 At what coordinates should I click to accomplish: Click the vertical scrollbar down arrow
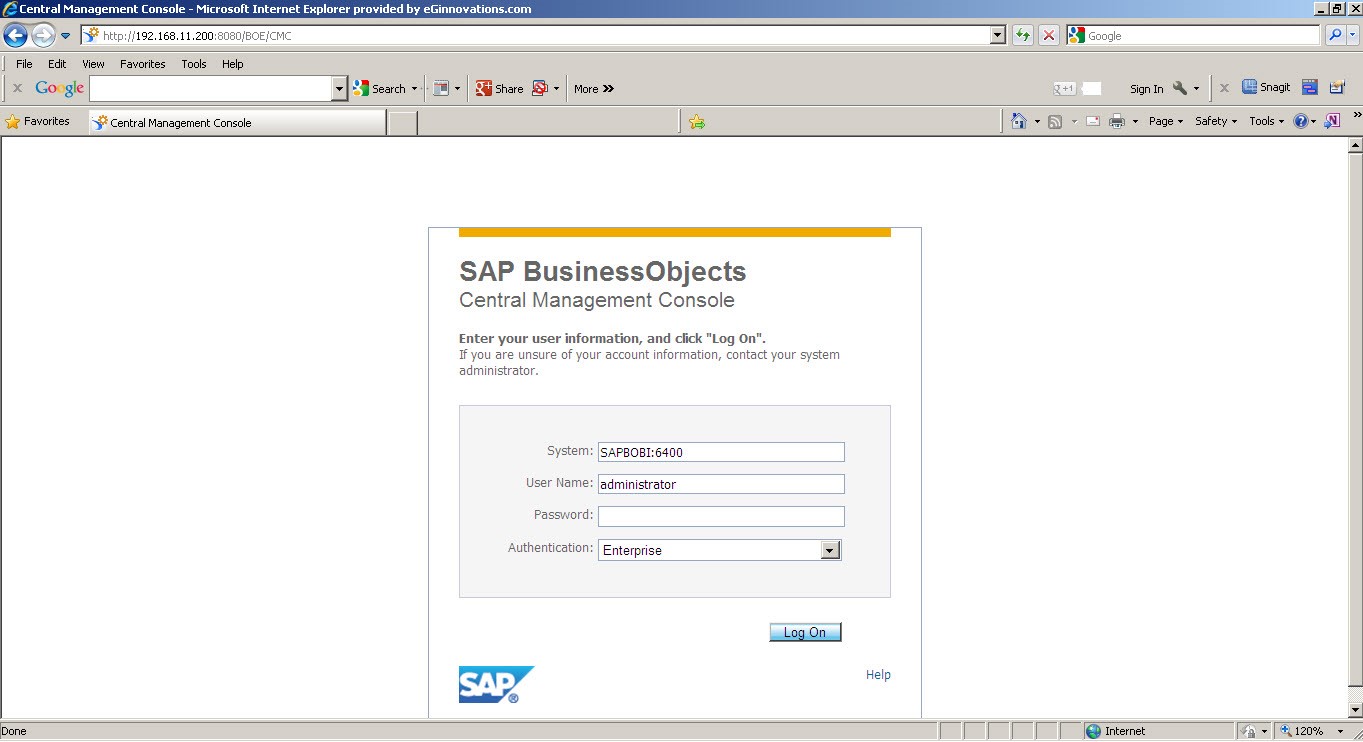pos(1355,709)
